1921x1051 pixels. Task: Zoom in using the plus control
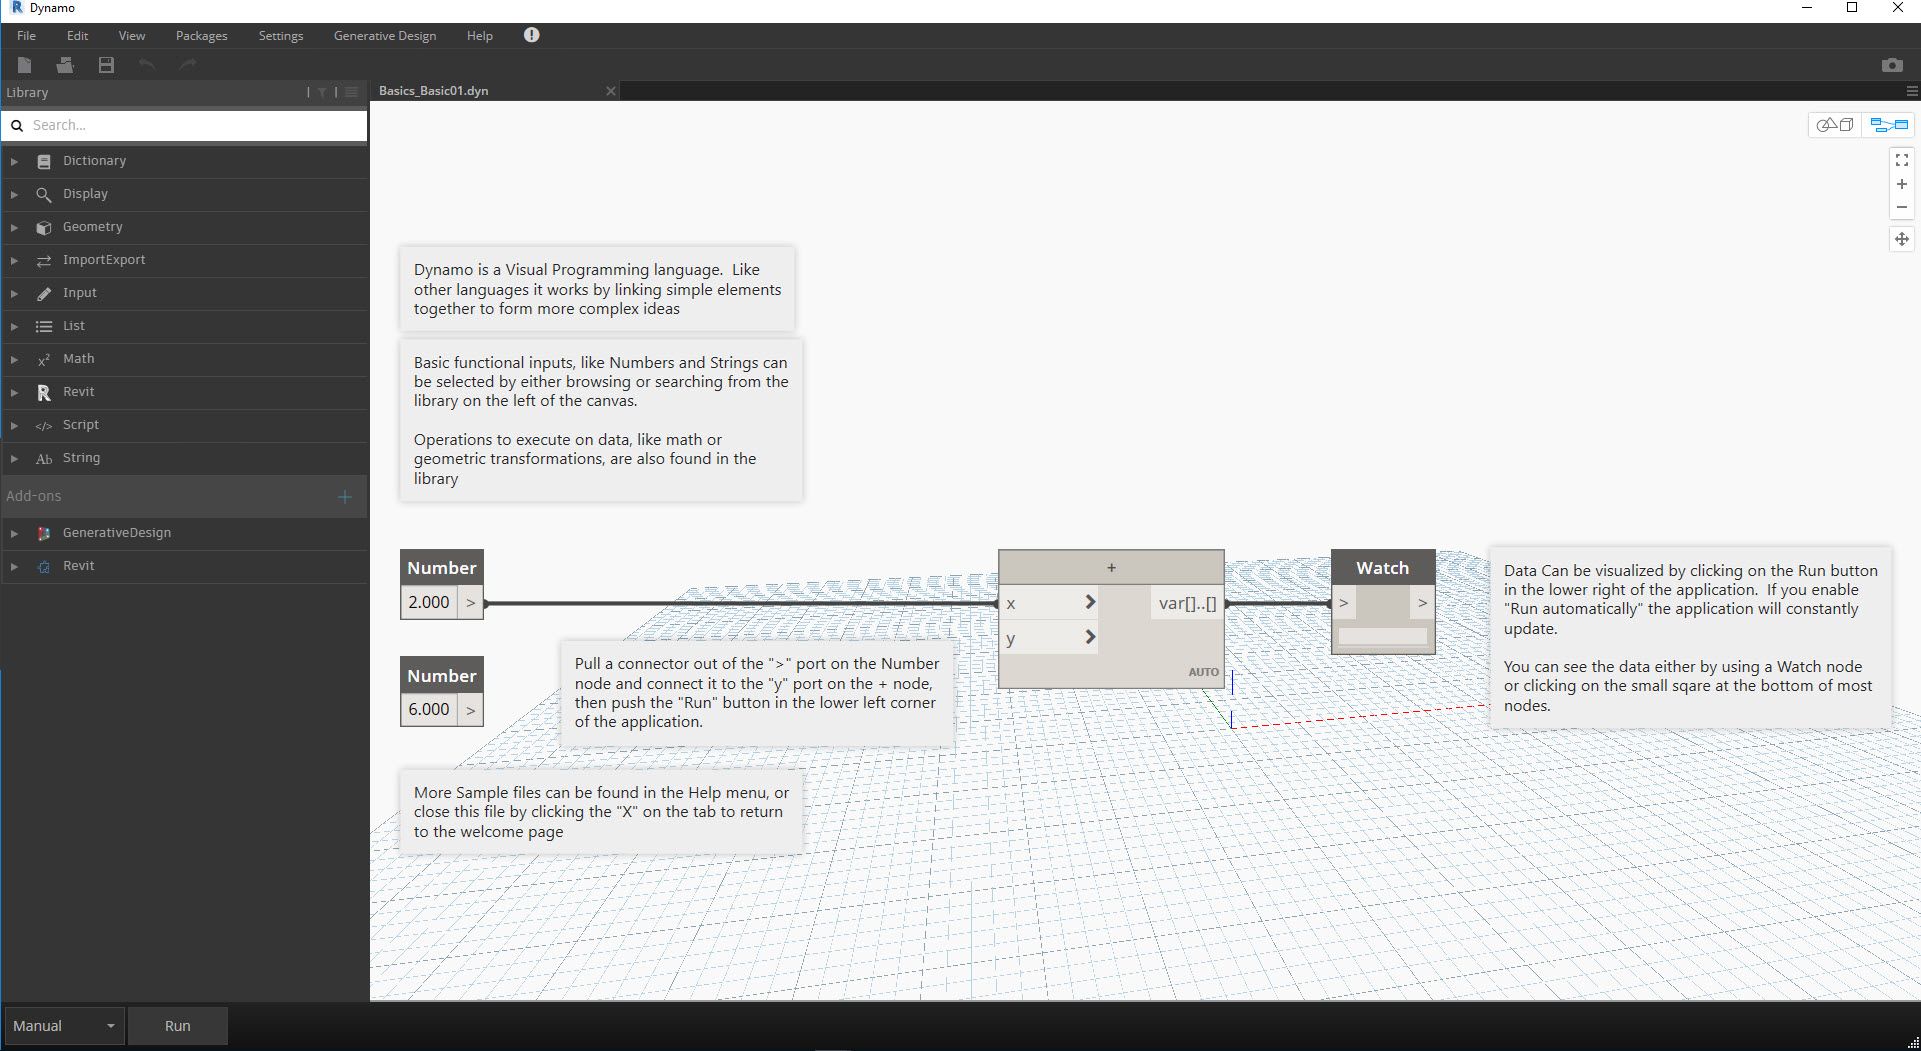tap(1902, 183)
